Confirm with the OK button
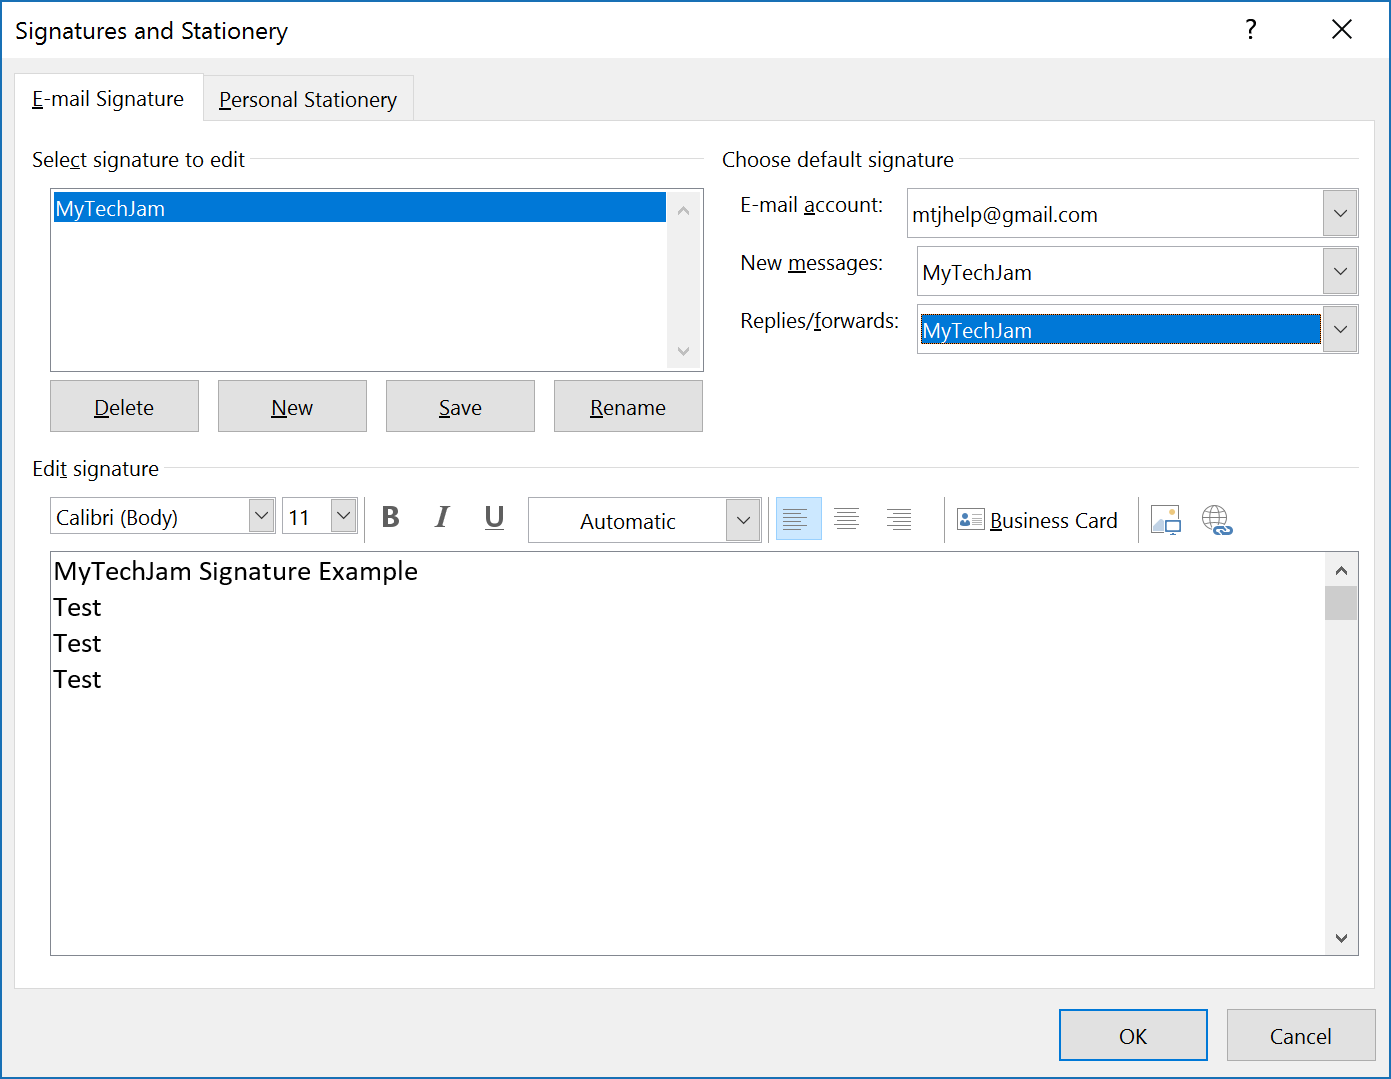Image resolution: width=1391 pixels, height=1079 pixels. tap(1133, 1035)
